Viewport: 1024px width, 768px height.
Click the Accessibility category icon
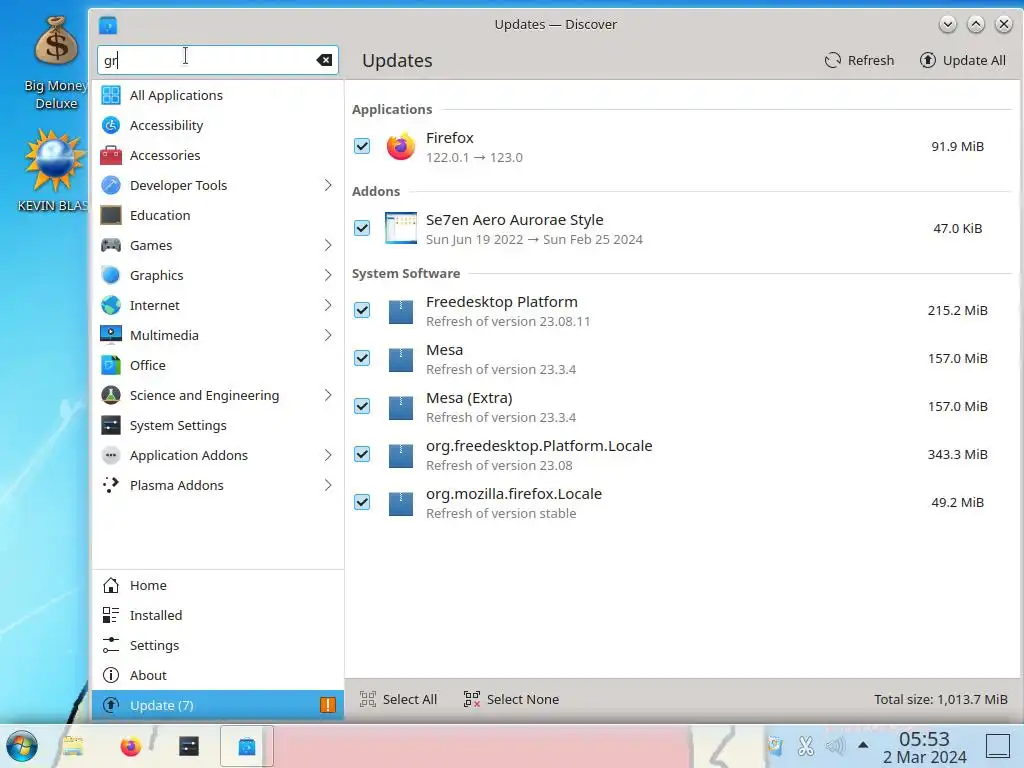[x=111, y=125]
